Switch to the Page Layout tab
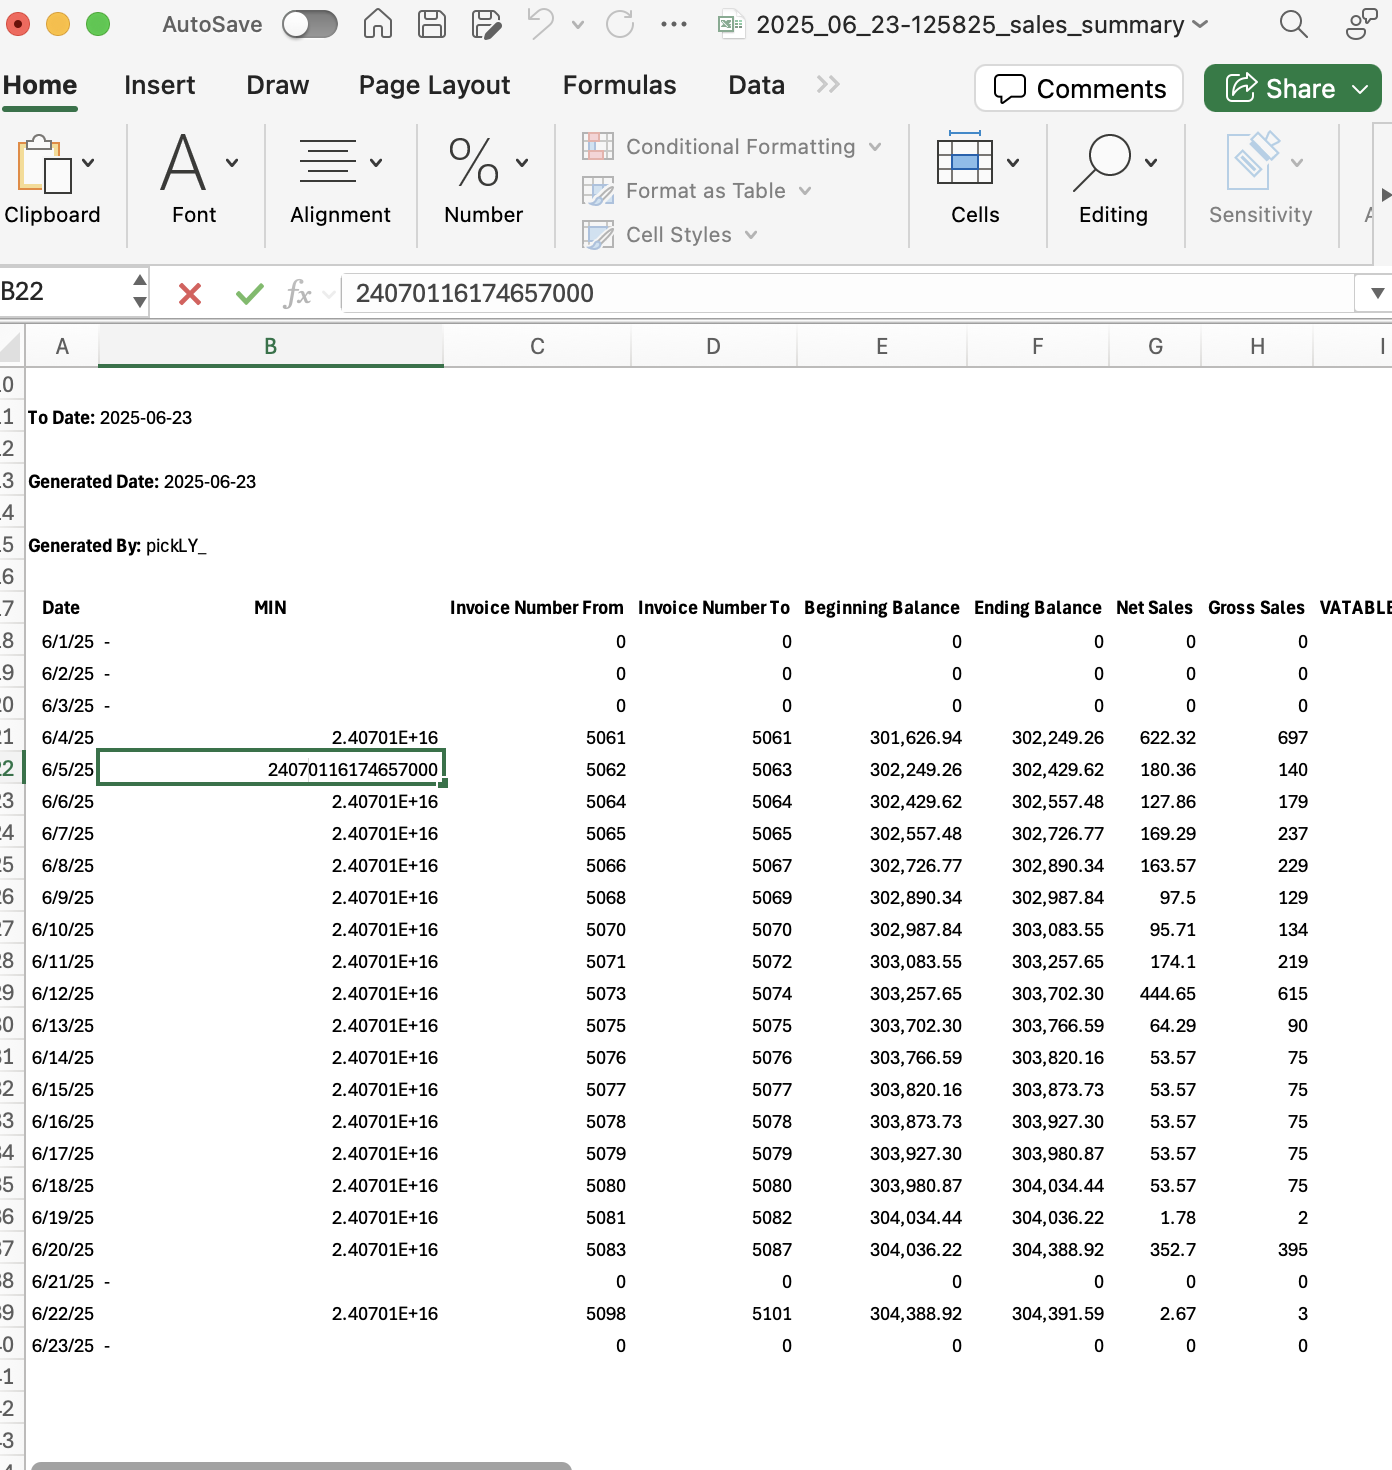 pos(434,86)
